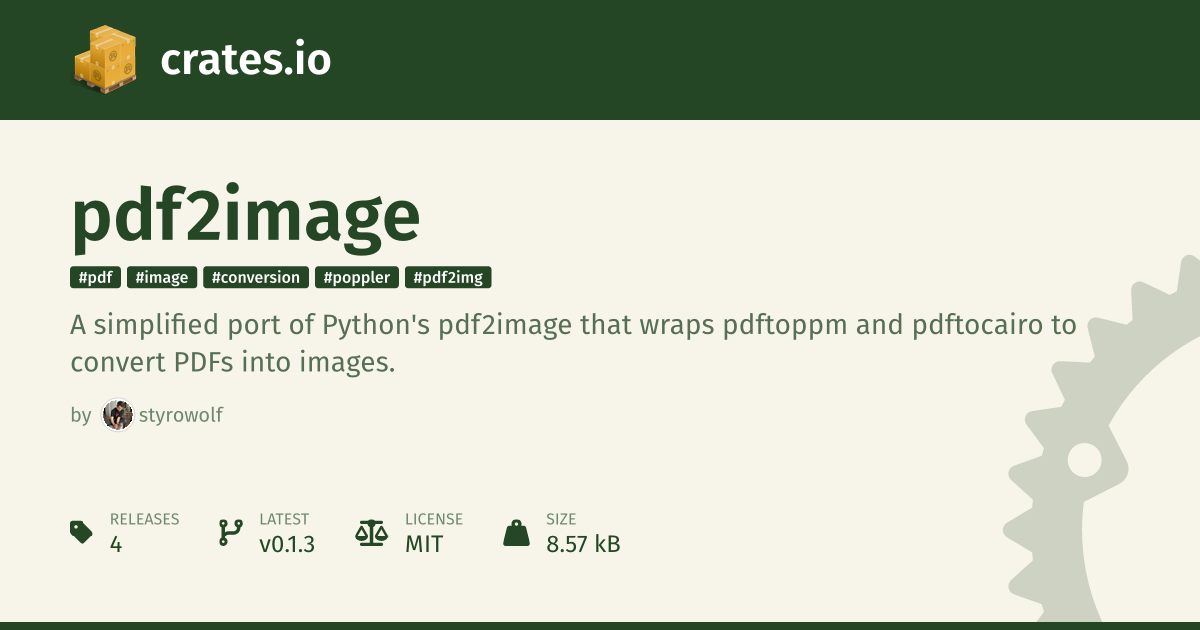This screenshot has height=630, width=1200.
Task: Open the crates.io site title
Action: pos(245,60)
